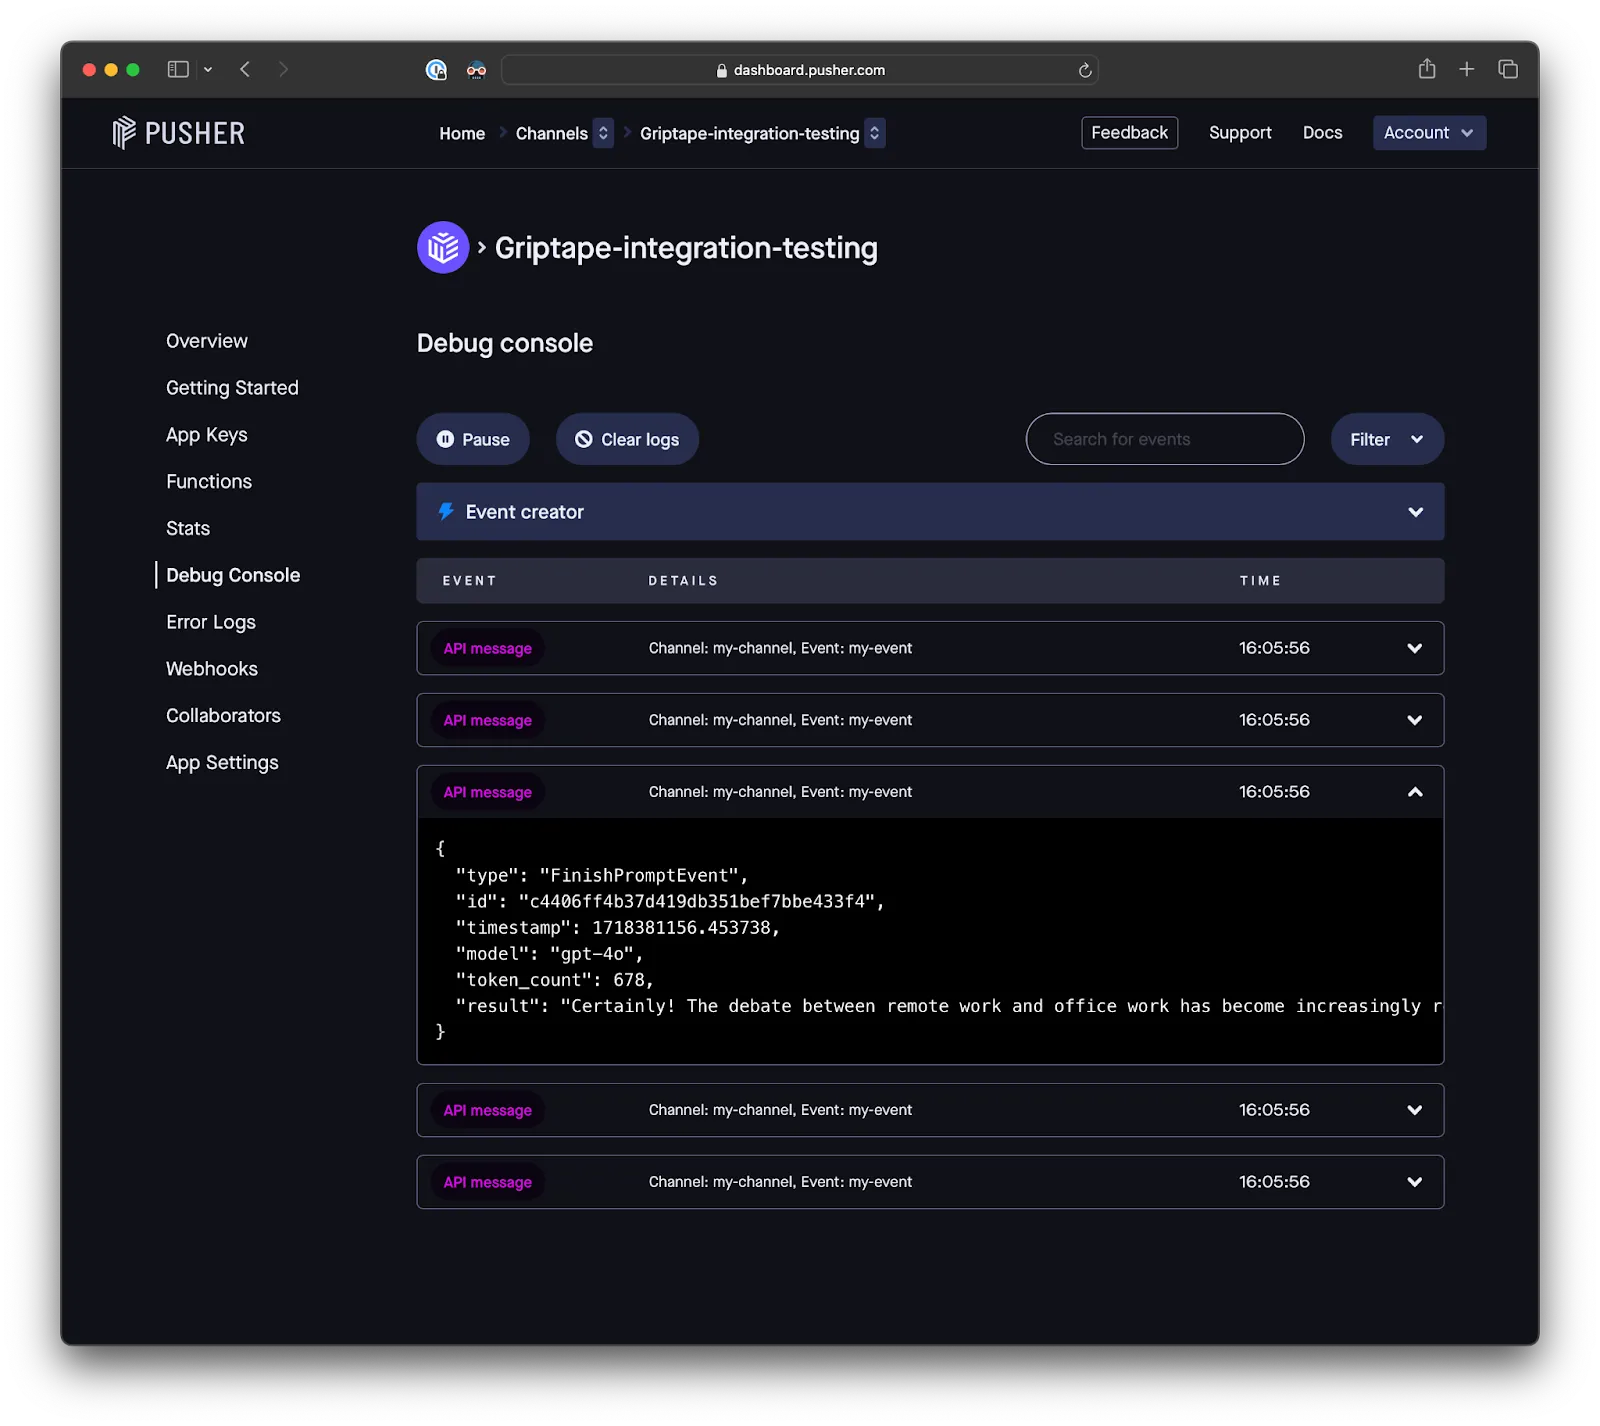Open the Account dropdown
Screen dimensions: 1600x1426
pos(1429,133)
